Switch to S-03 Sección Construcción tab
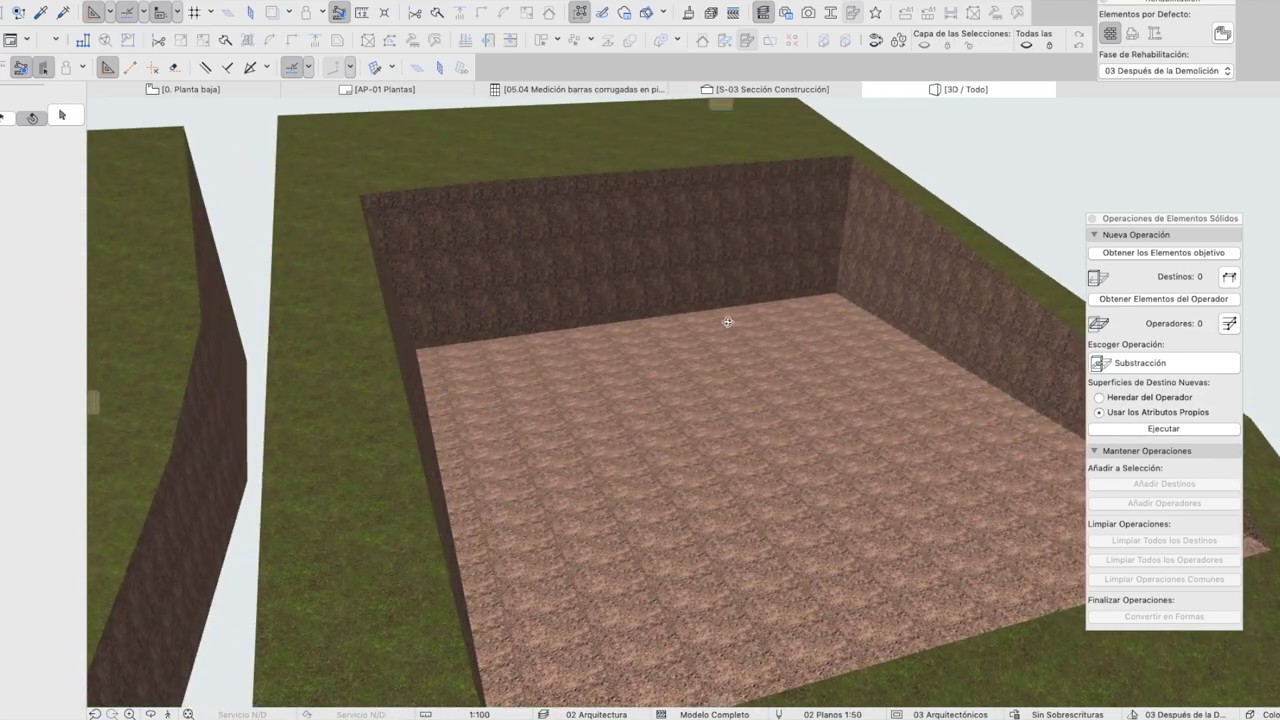 click(x=765, y=89)
